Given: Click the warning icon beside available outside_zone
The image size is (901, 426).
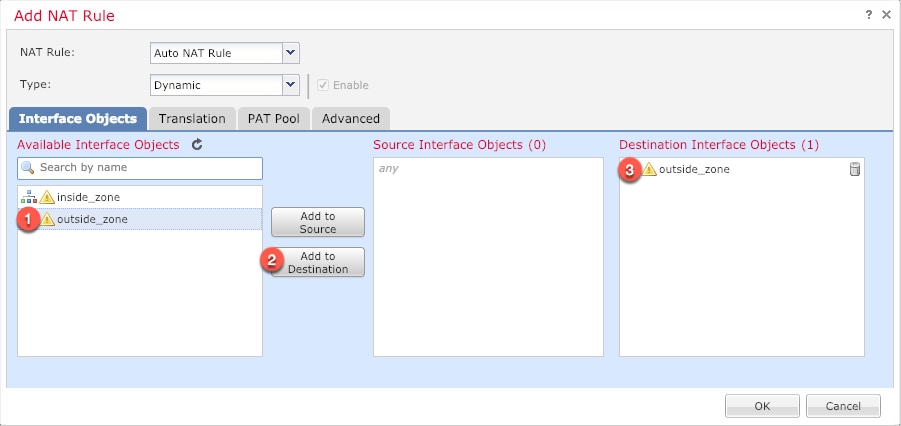Looking at the screenshot, I should coord(47,219).
